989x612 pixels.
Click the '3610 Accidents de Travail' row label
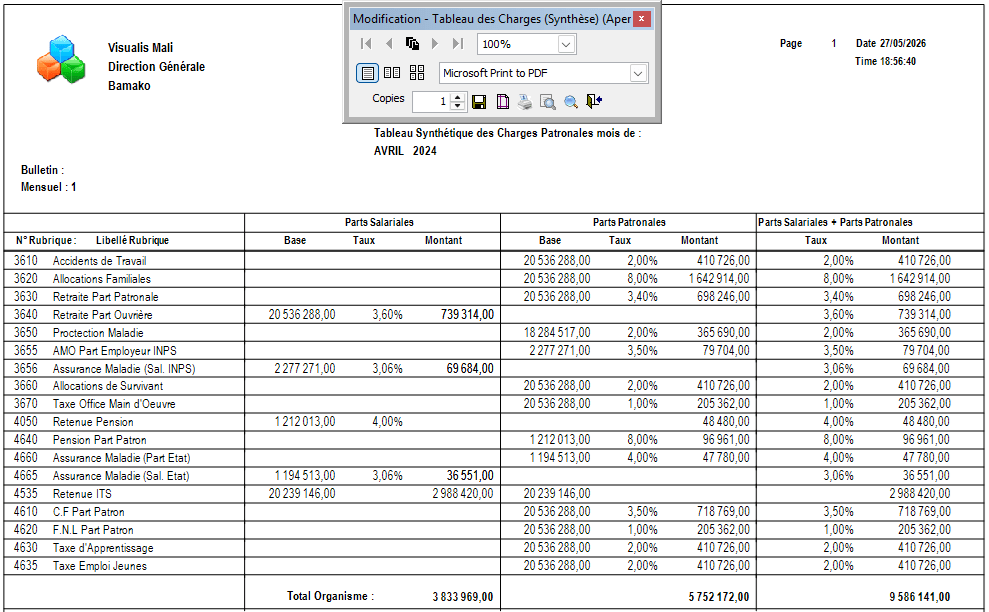click(x=80, y=261)
